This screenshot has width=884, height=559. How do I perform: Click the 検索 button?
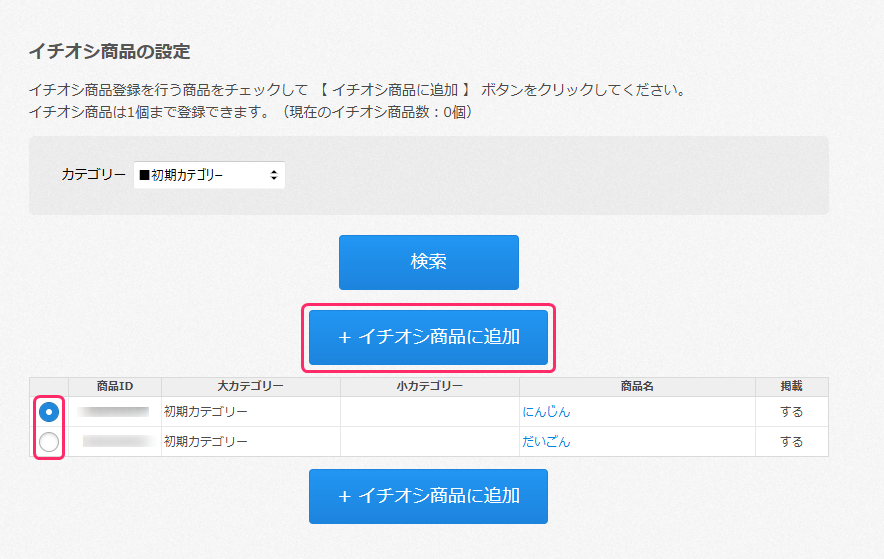(428, 262)
